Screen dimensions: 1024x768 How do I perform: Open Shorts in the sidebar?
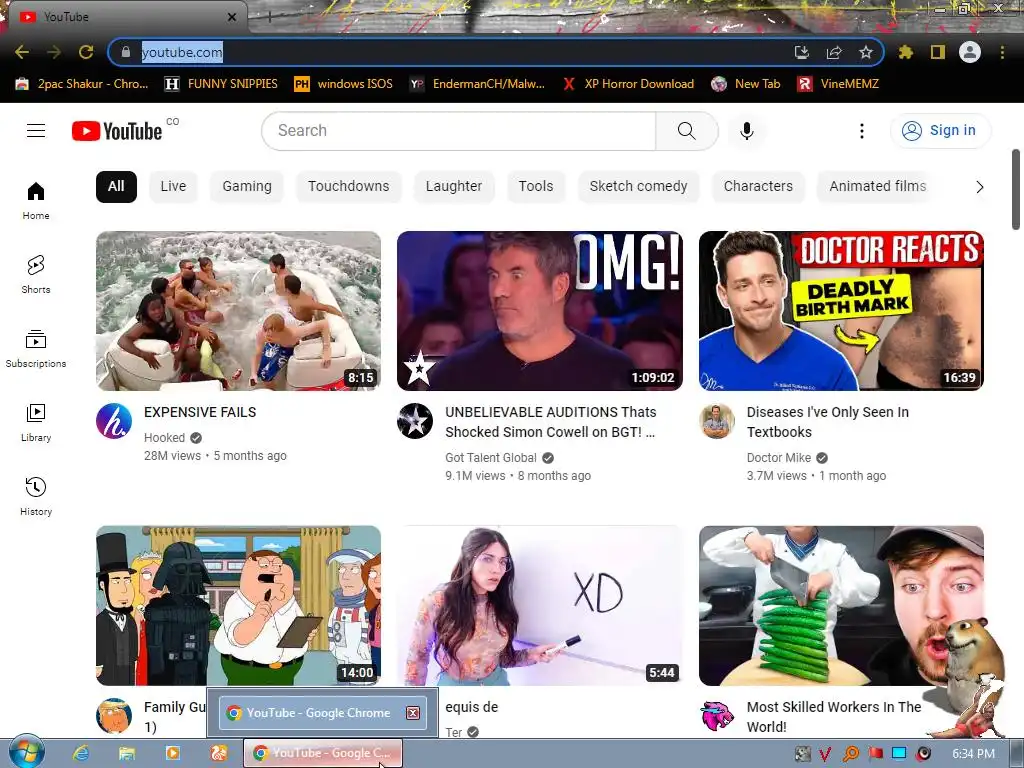36,274
